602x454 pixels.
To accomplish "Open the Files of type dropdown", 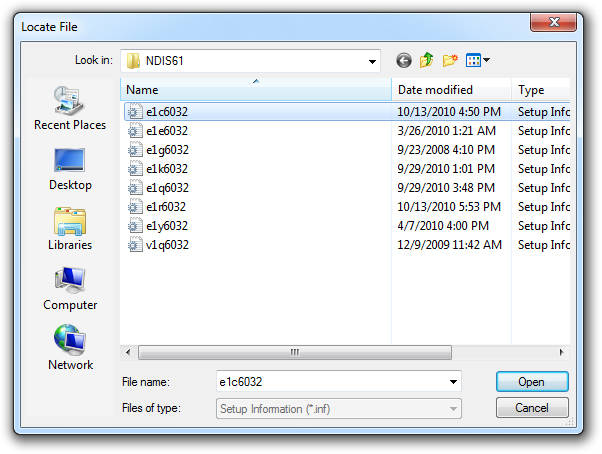I will tap(339, 409).
